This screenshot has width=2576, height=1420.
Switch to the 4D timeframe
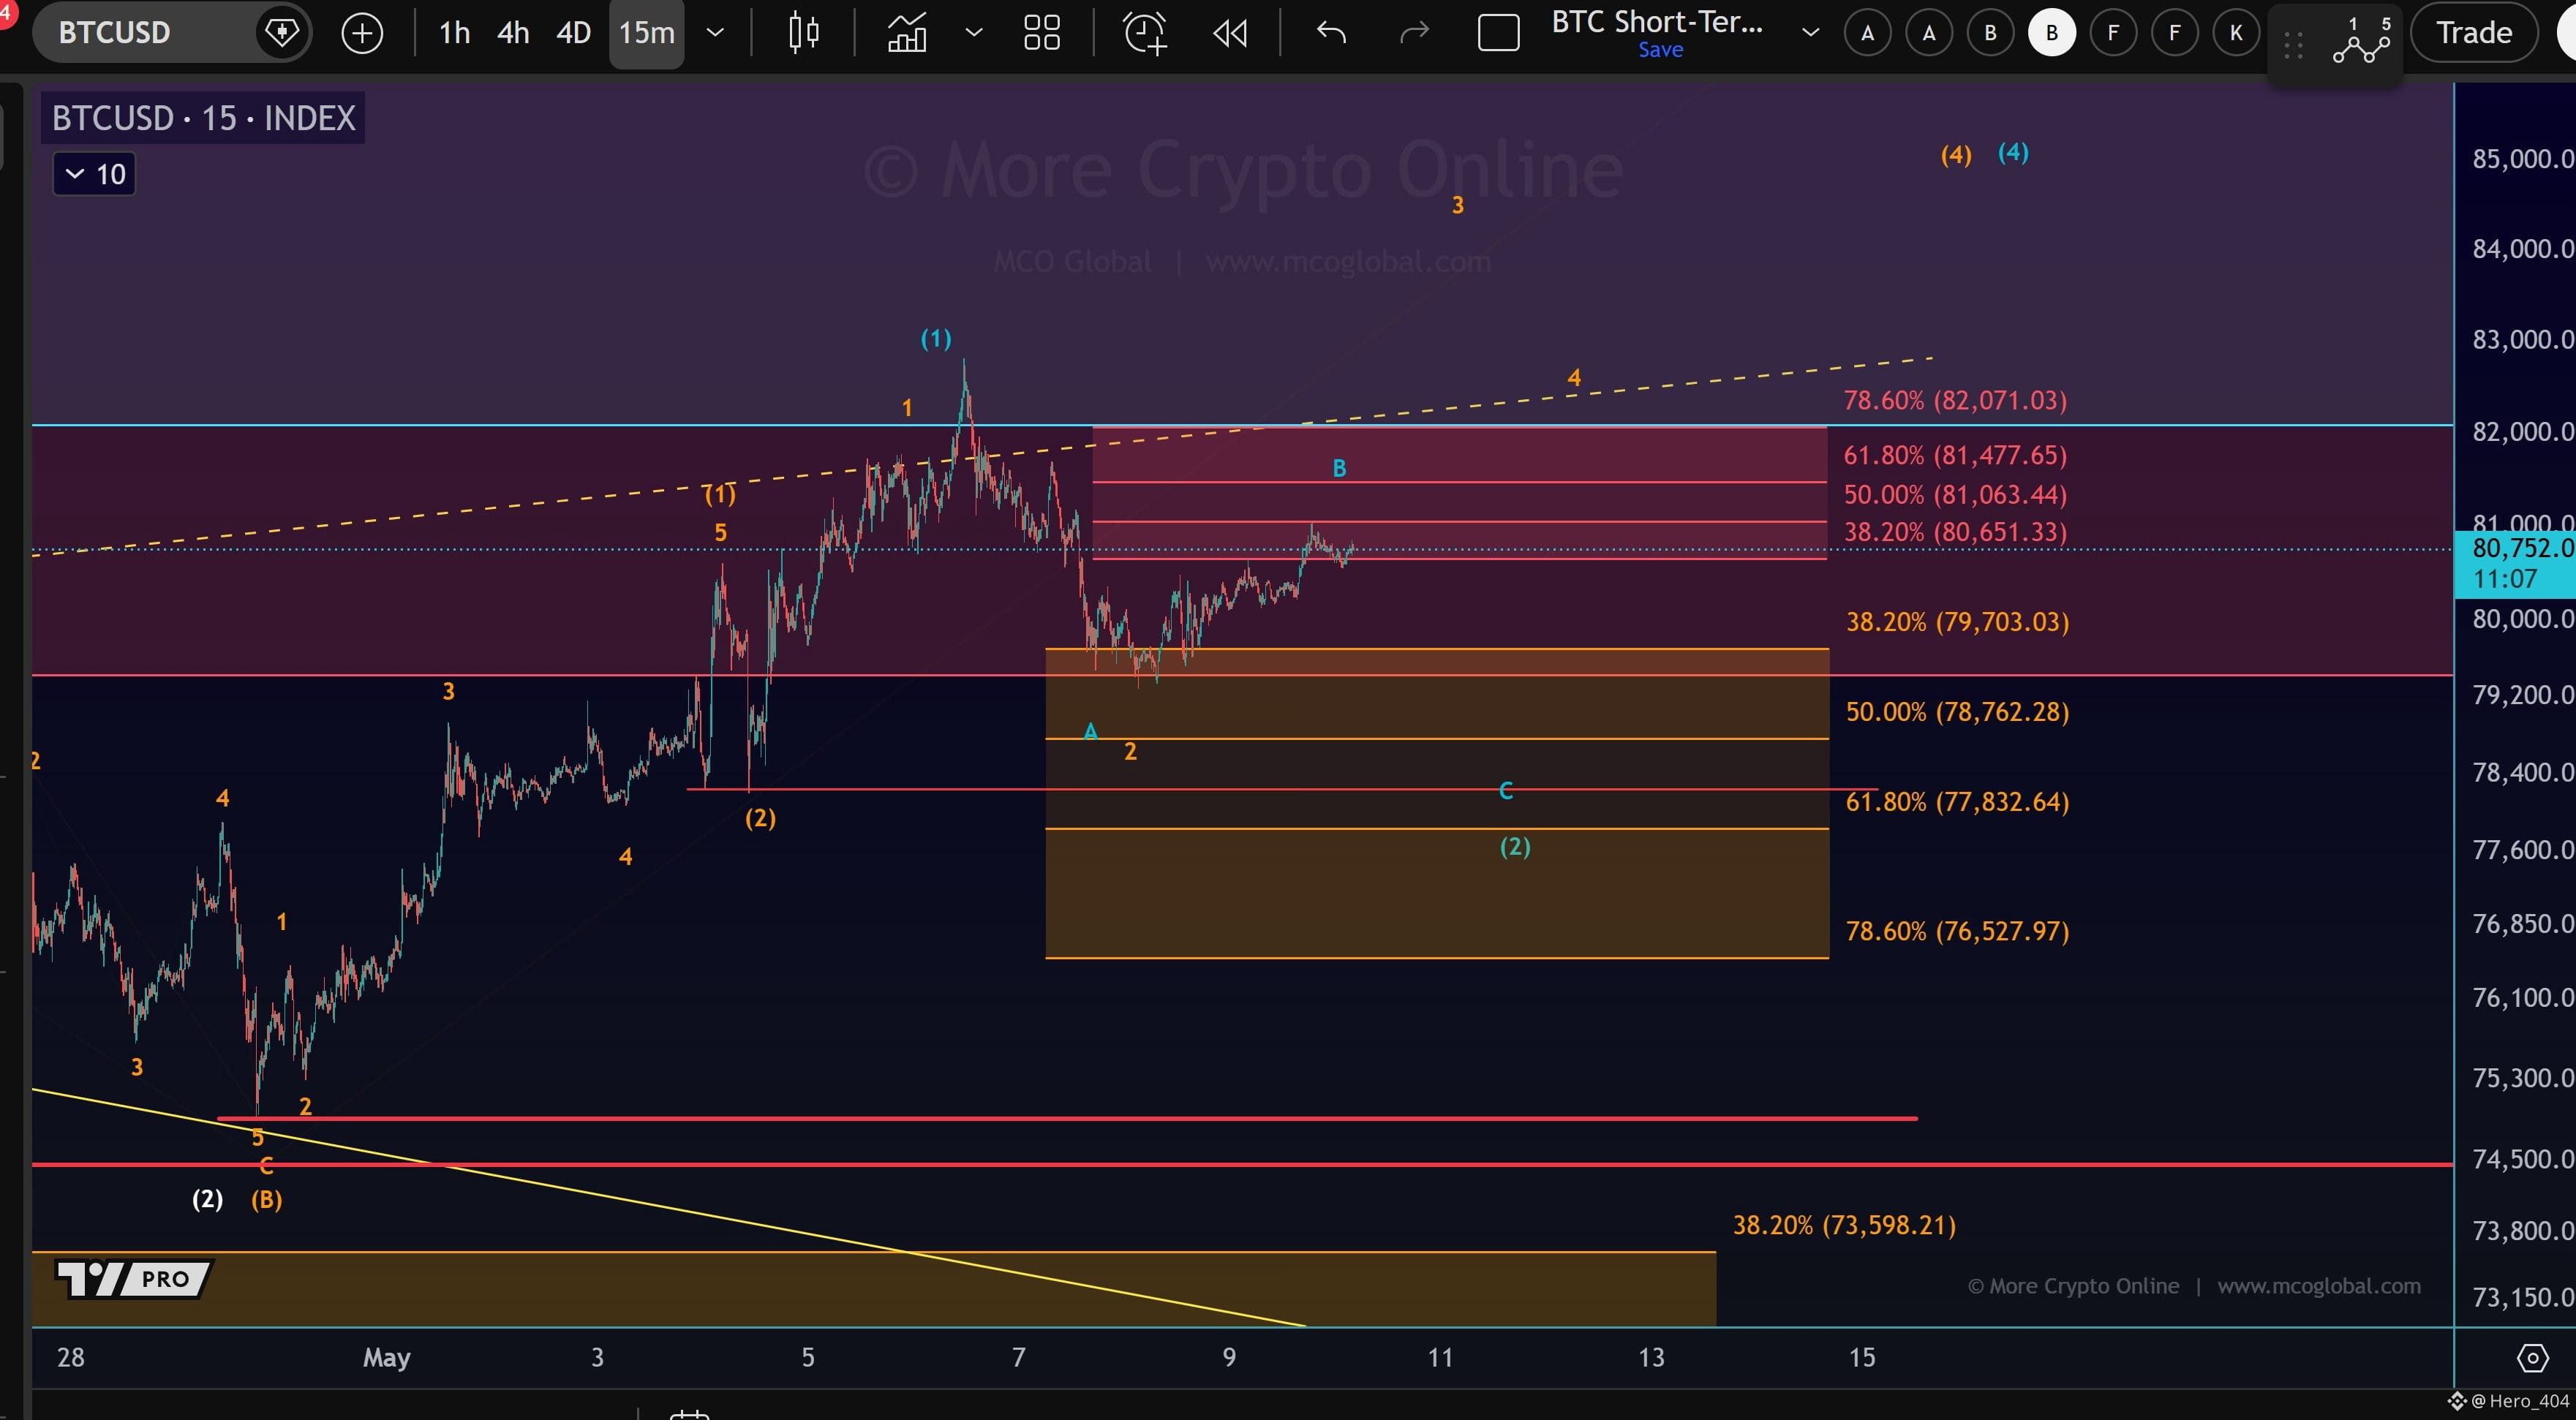(573, 33)
